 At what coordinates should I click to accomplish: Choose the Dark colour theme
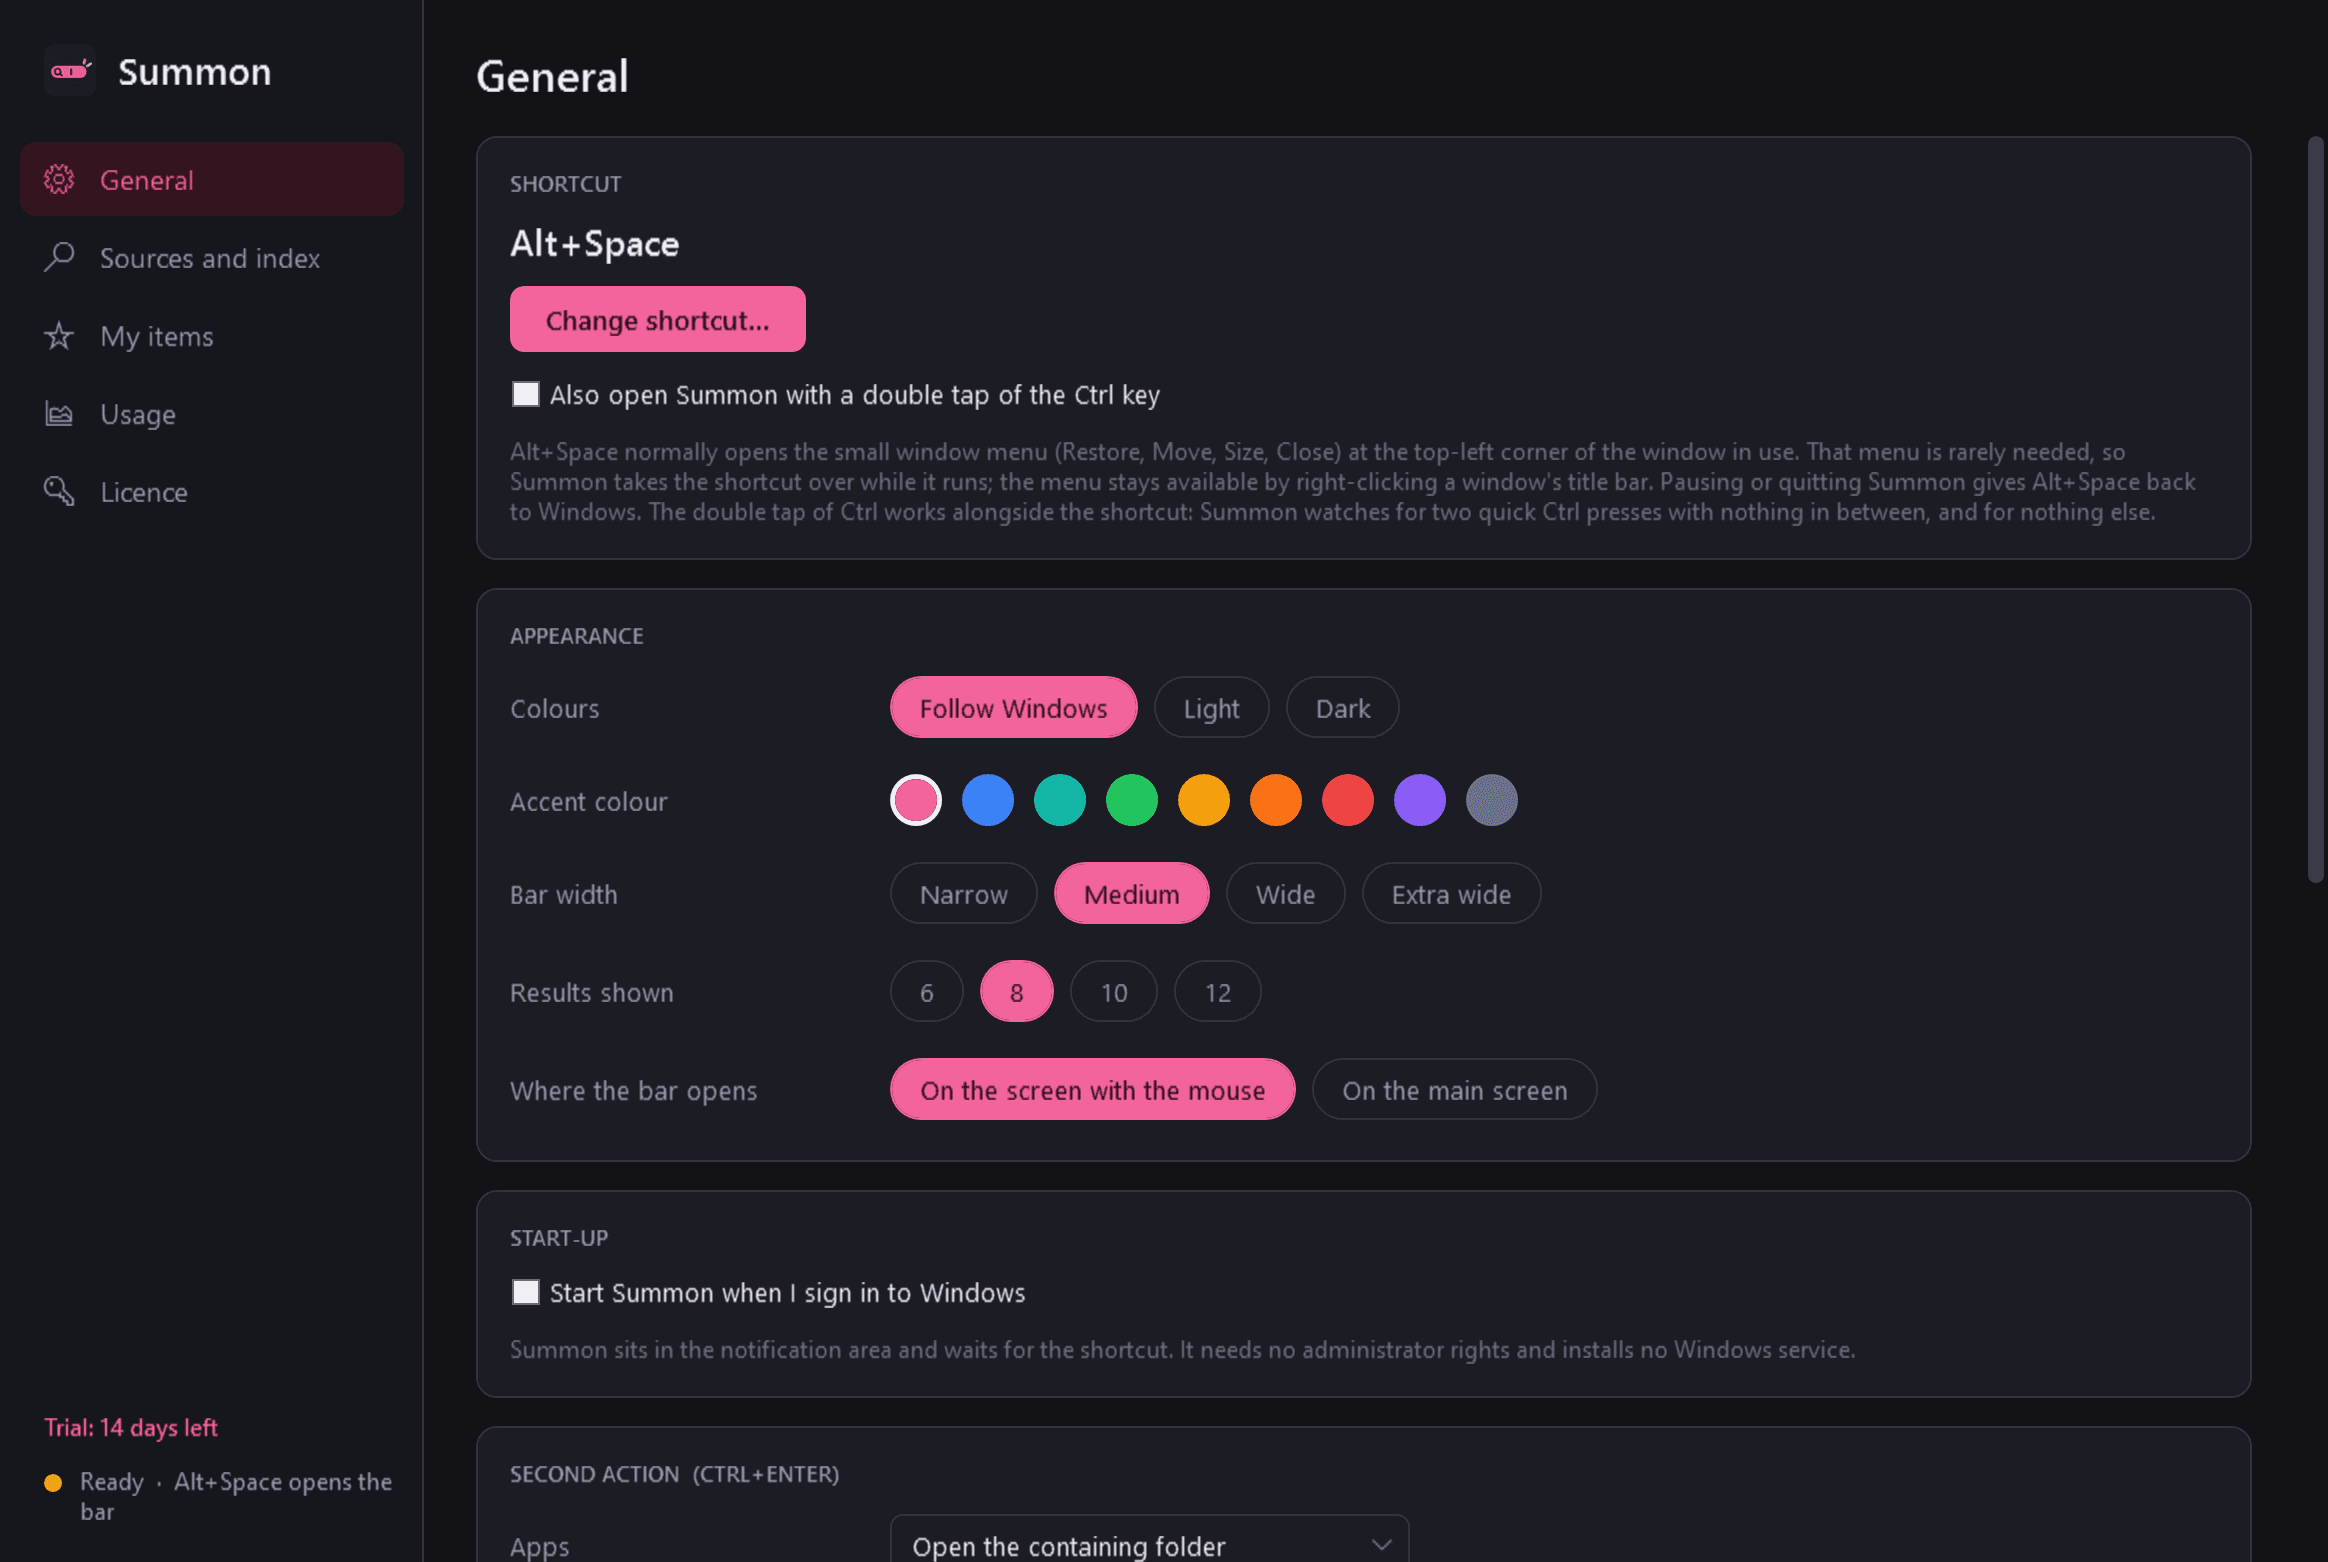(x=1342, y=707)
